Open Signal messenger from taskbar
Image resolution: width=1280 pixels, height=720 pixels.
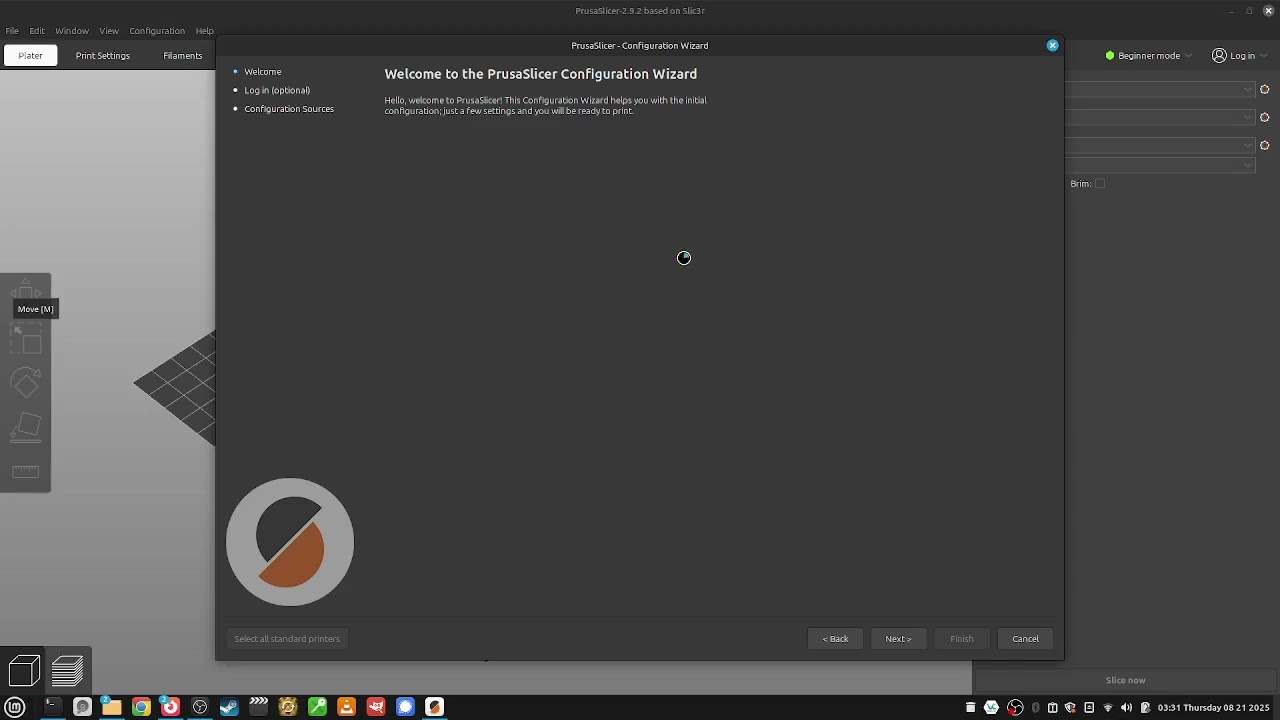[405, 707]
